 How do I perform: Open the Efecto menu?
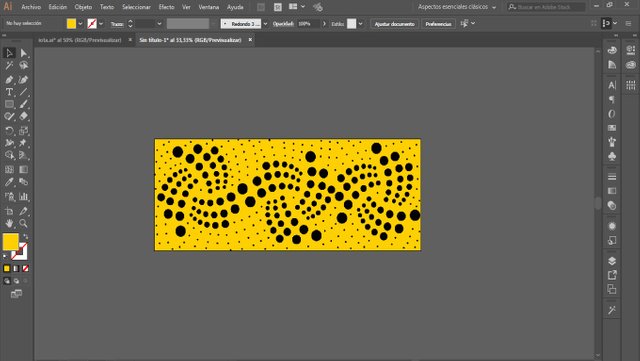coord(167,7)
